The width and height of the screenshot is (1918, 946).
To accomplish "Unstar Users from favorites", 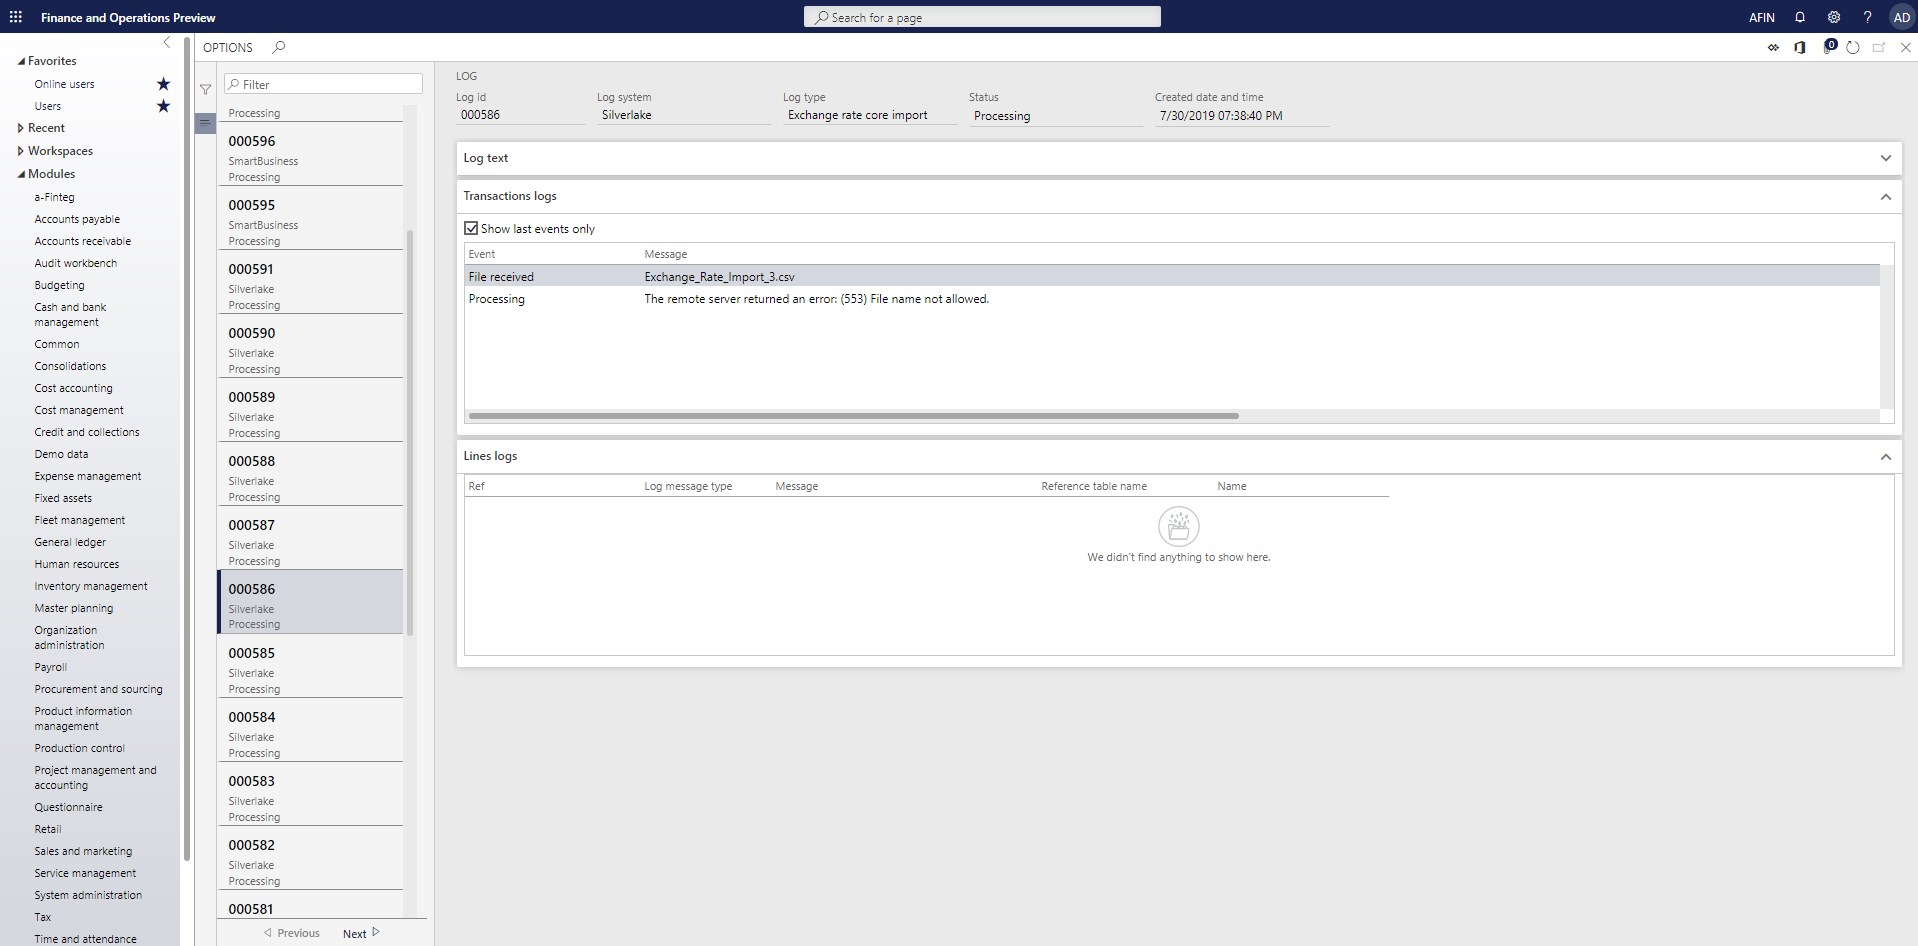I will [x=163, y=106].
